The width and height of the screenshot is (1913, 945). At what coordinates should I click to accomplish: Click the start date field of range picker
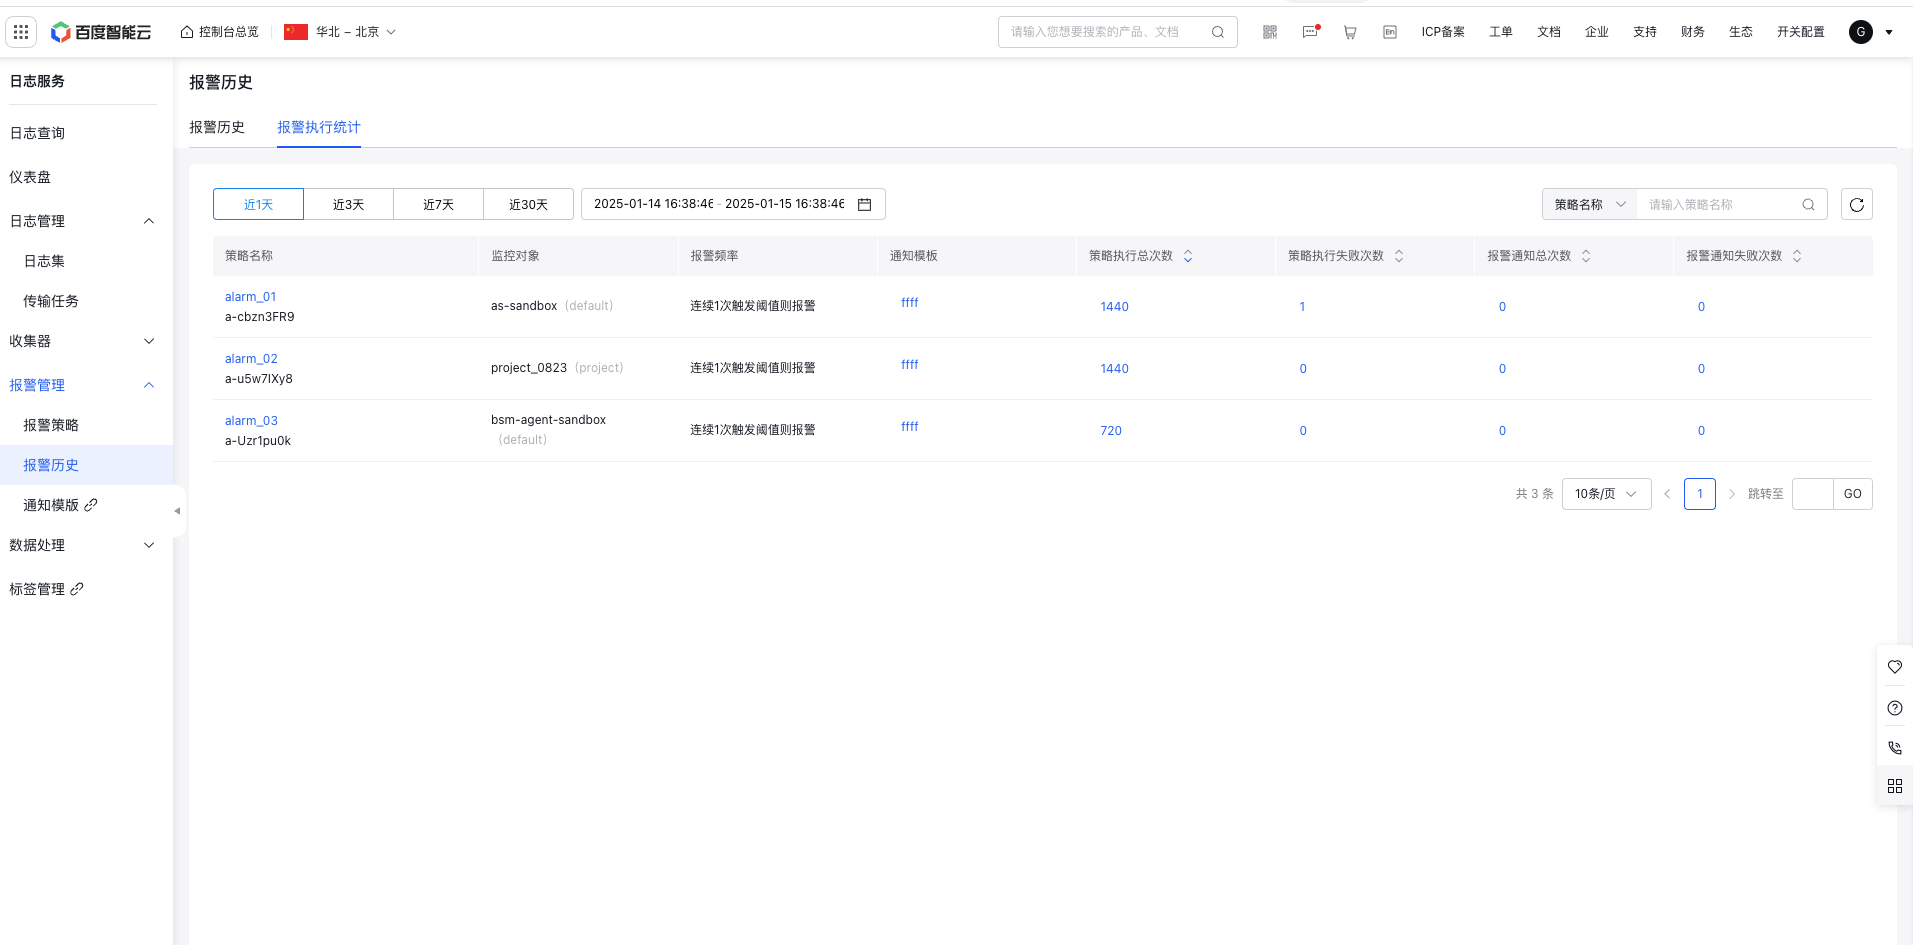coord(654,204)
